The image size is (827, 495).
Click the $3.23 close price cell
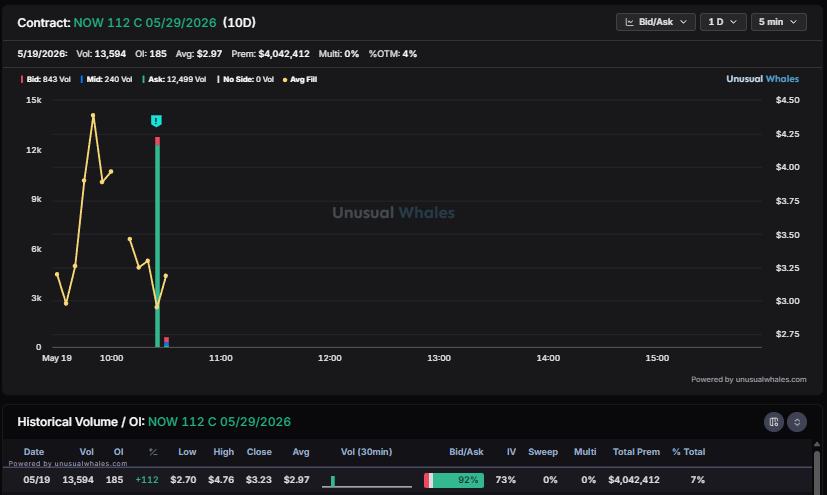click(x=258, y=480)
